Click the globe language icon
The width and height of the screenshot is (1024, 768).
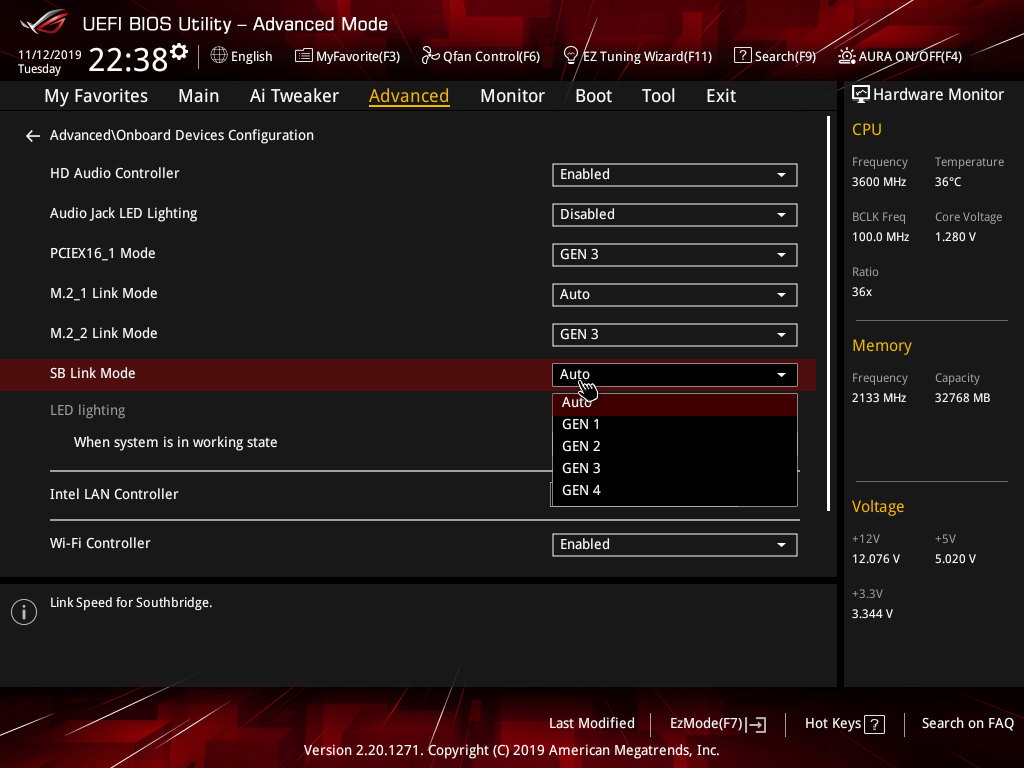[x=219, y=56]
